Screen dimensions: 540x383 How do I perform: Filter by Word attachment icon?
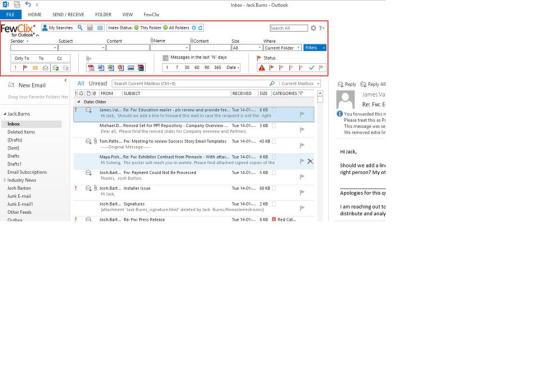[x=101, y=68]
